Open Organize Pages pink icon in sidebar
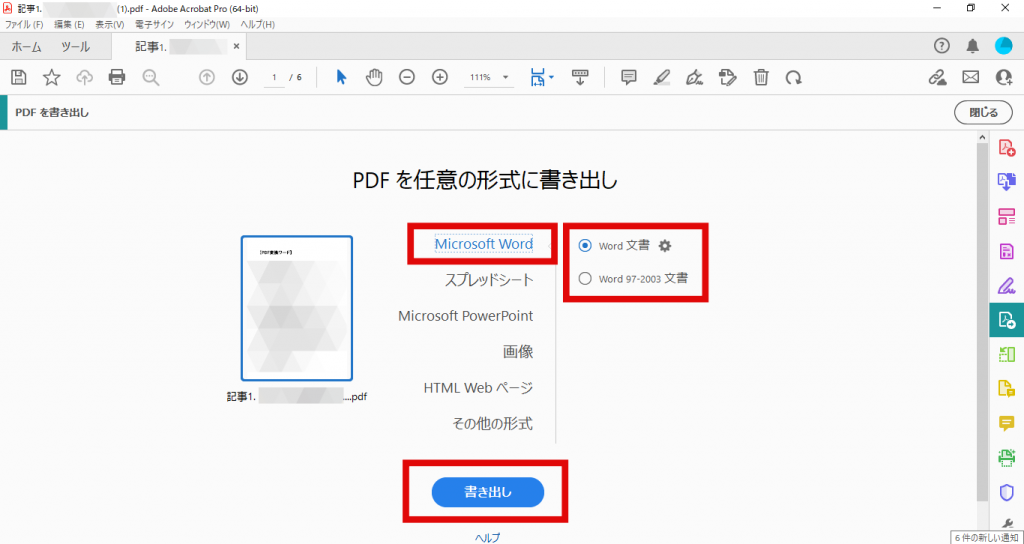Image resolution: width=1024 pixels, height=544 pixels. click(1006, 217)
